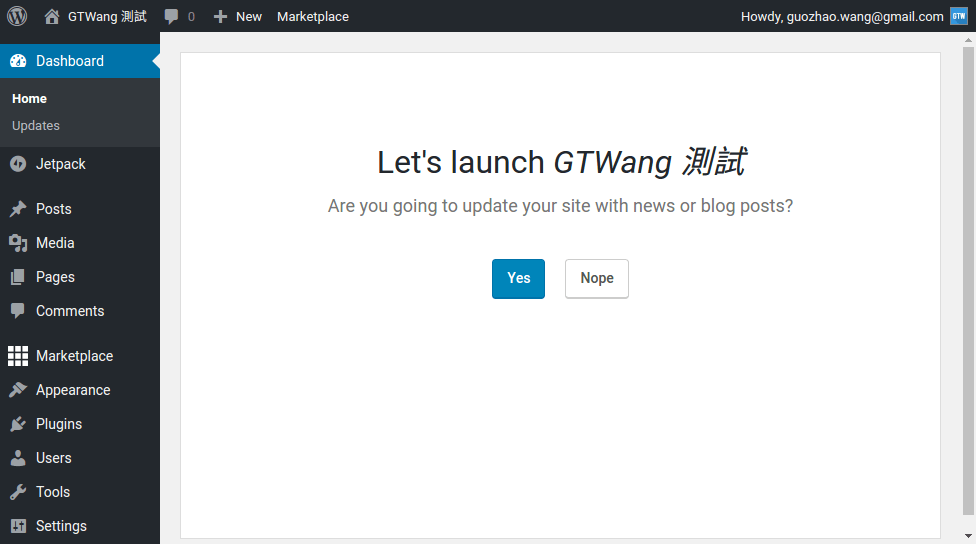Click the Posts pushpin icon
The image size is (976, 544).
[x=18, y=209]
